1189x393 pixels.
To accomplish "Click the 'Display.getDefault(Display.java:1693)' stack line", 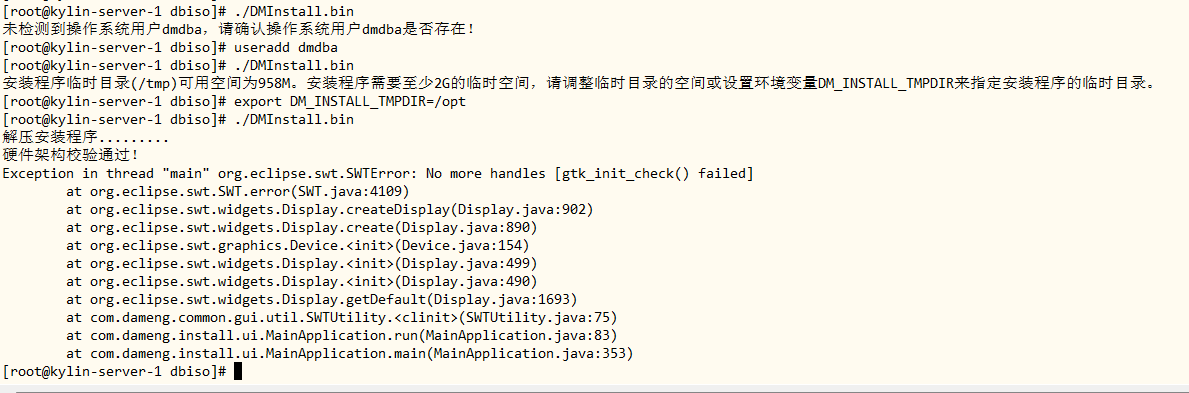I will click(x=322, y=300).
